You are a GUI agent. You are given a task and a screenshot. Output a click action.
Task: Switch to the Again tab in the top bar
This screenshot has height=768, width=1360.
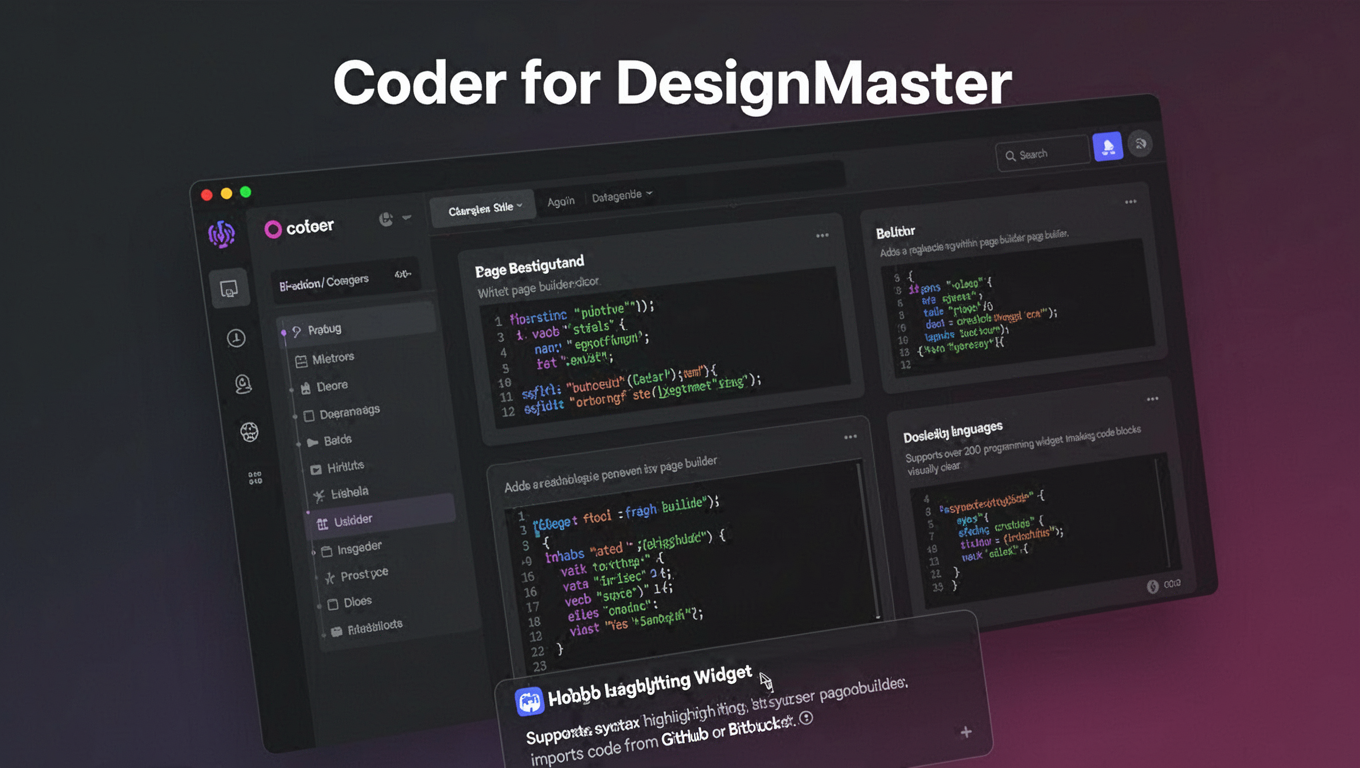[x=560, y=200]
